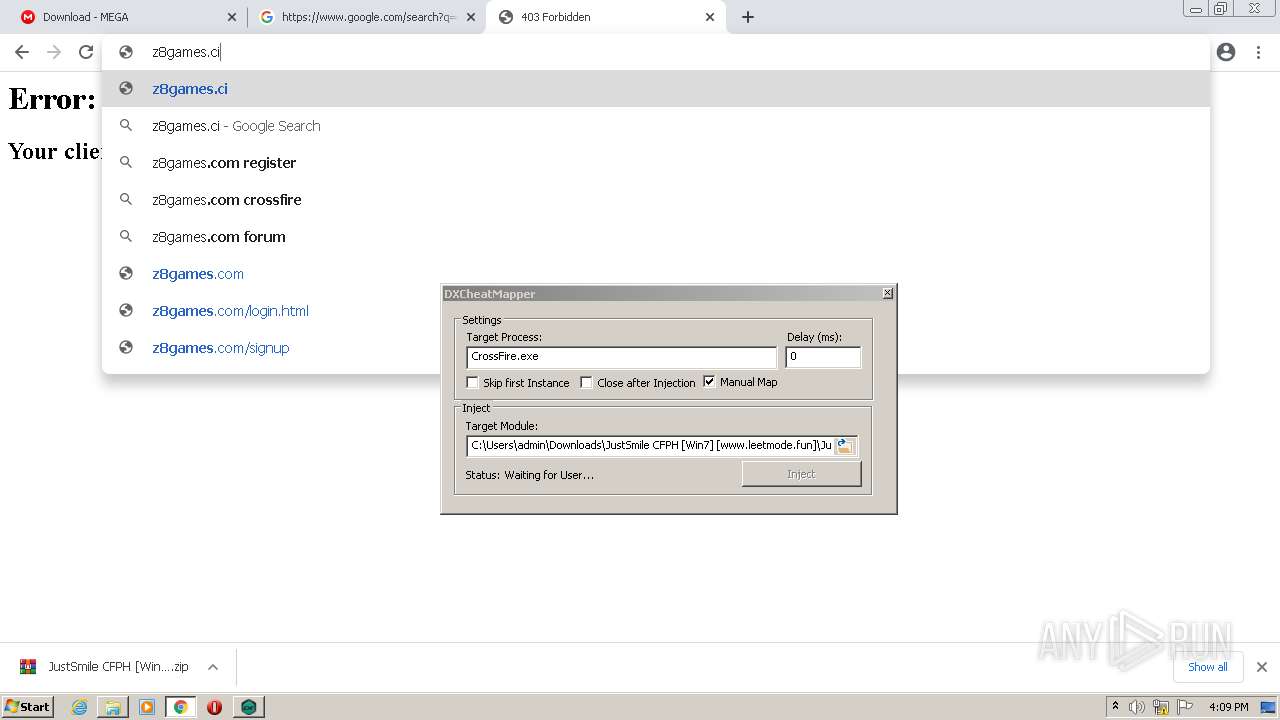Choose the z8games.ci URL suggestion
The image size is (1280, 720).
(x=656, y=88)
